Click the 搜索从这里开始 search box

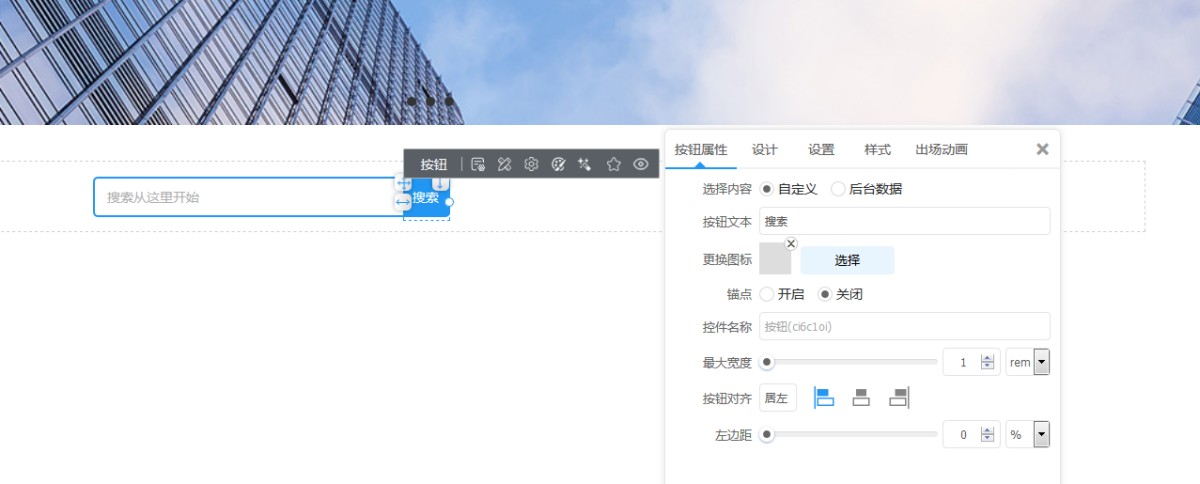(249, 197)
